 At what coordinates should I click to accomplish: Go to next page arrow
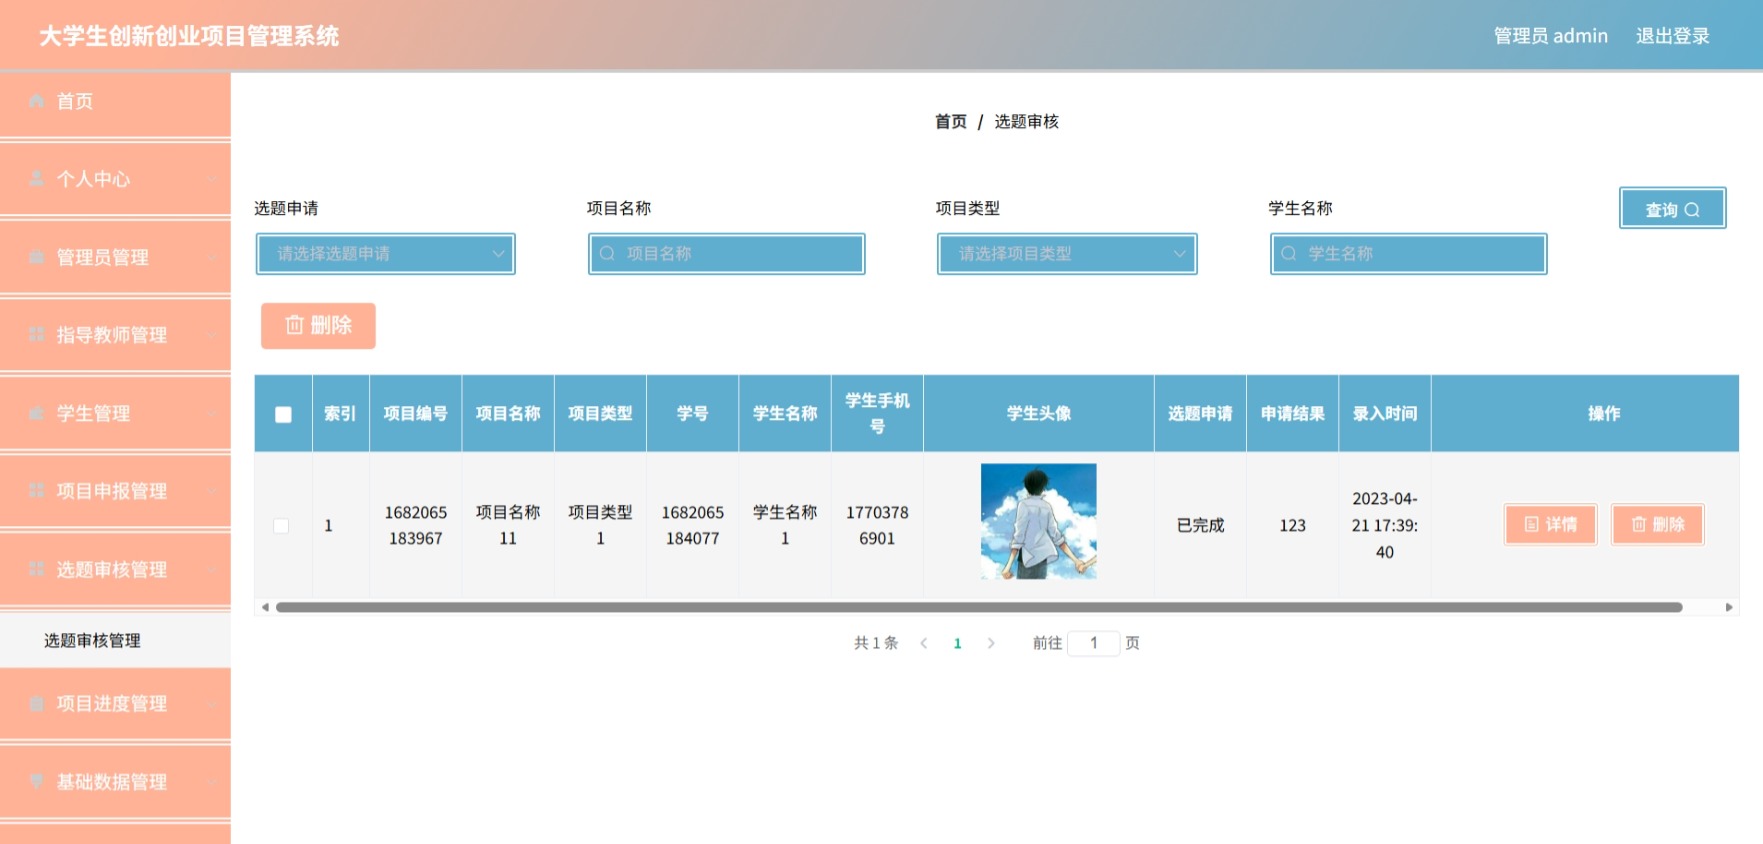(991, 643)
